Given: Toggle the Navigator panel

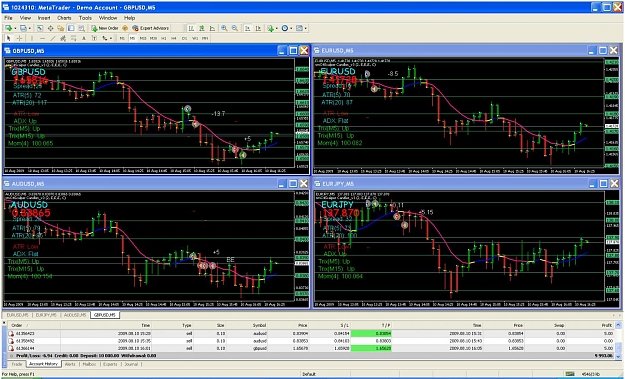Looking at the screenshot, I should [x=61, y=28].
